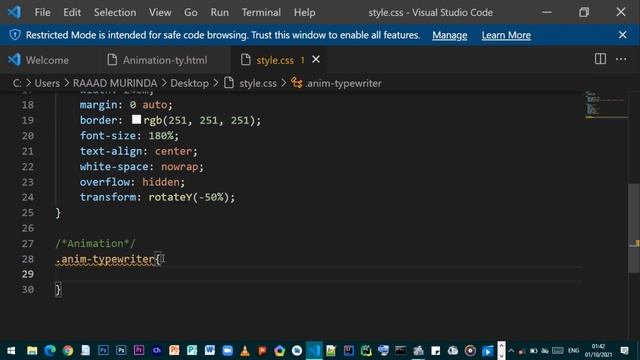Open the Go menu
The height and width of the screenshot is (360, 640).
click(x=191, y=13)
